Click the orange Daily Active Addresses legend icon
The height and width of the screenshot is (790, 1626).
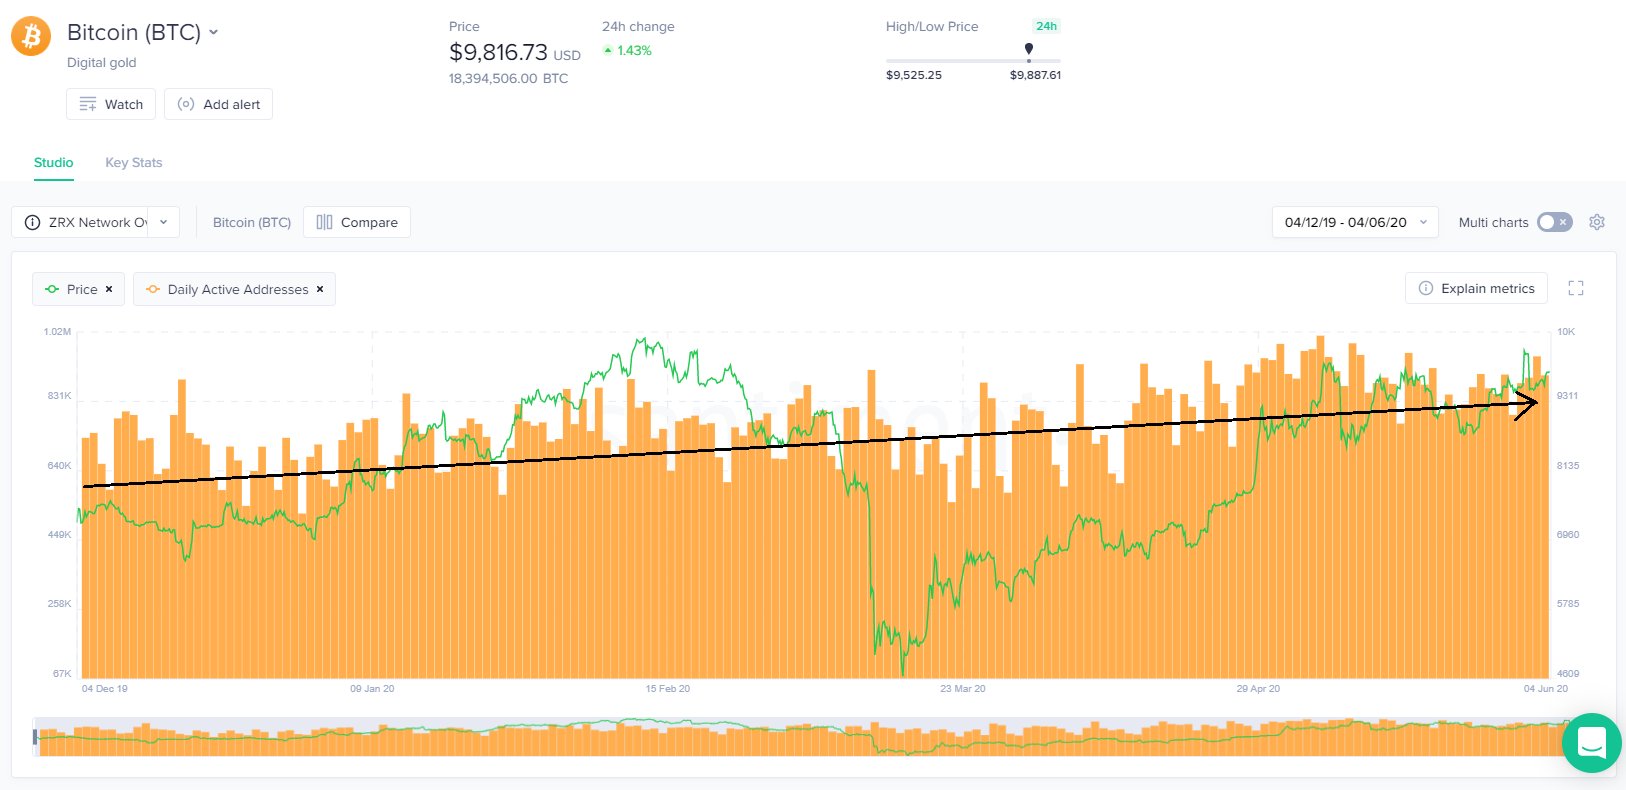pos(153,289)
